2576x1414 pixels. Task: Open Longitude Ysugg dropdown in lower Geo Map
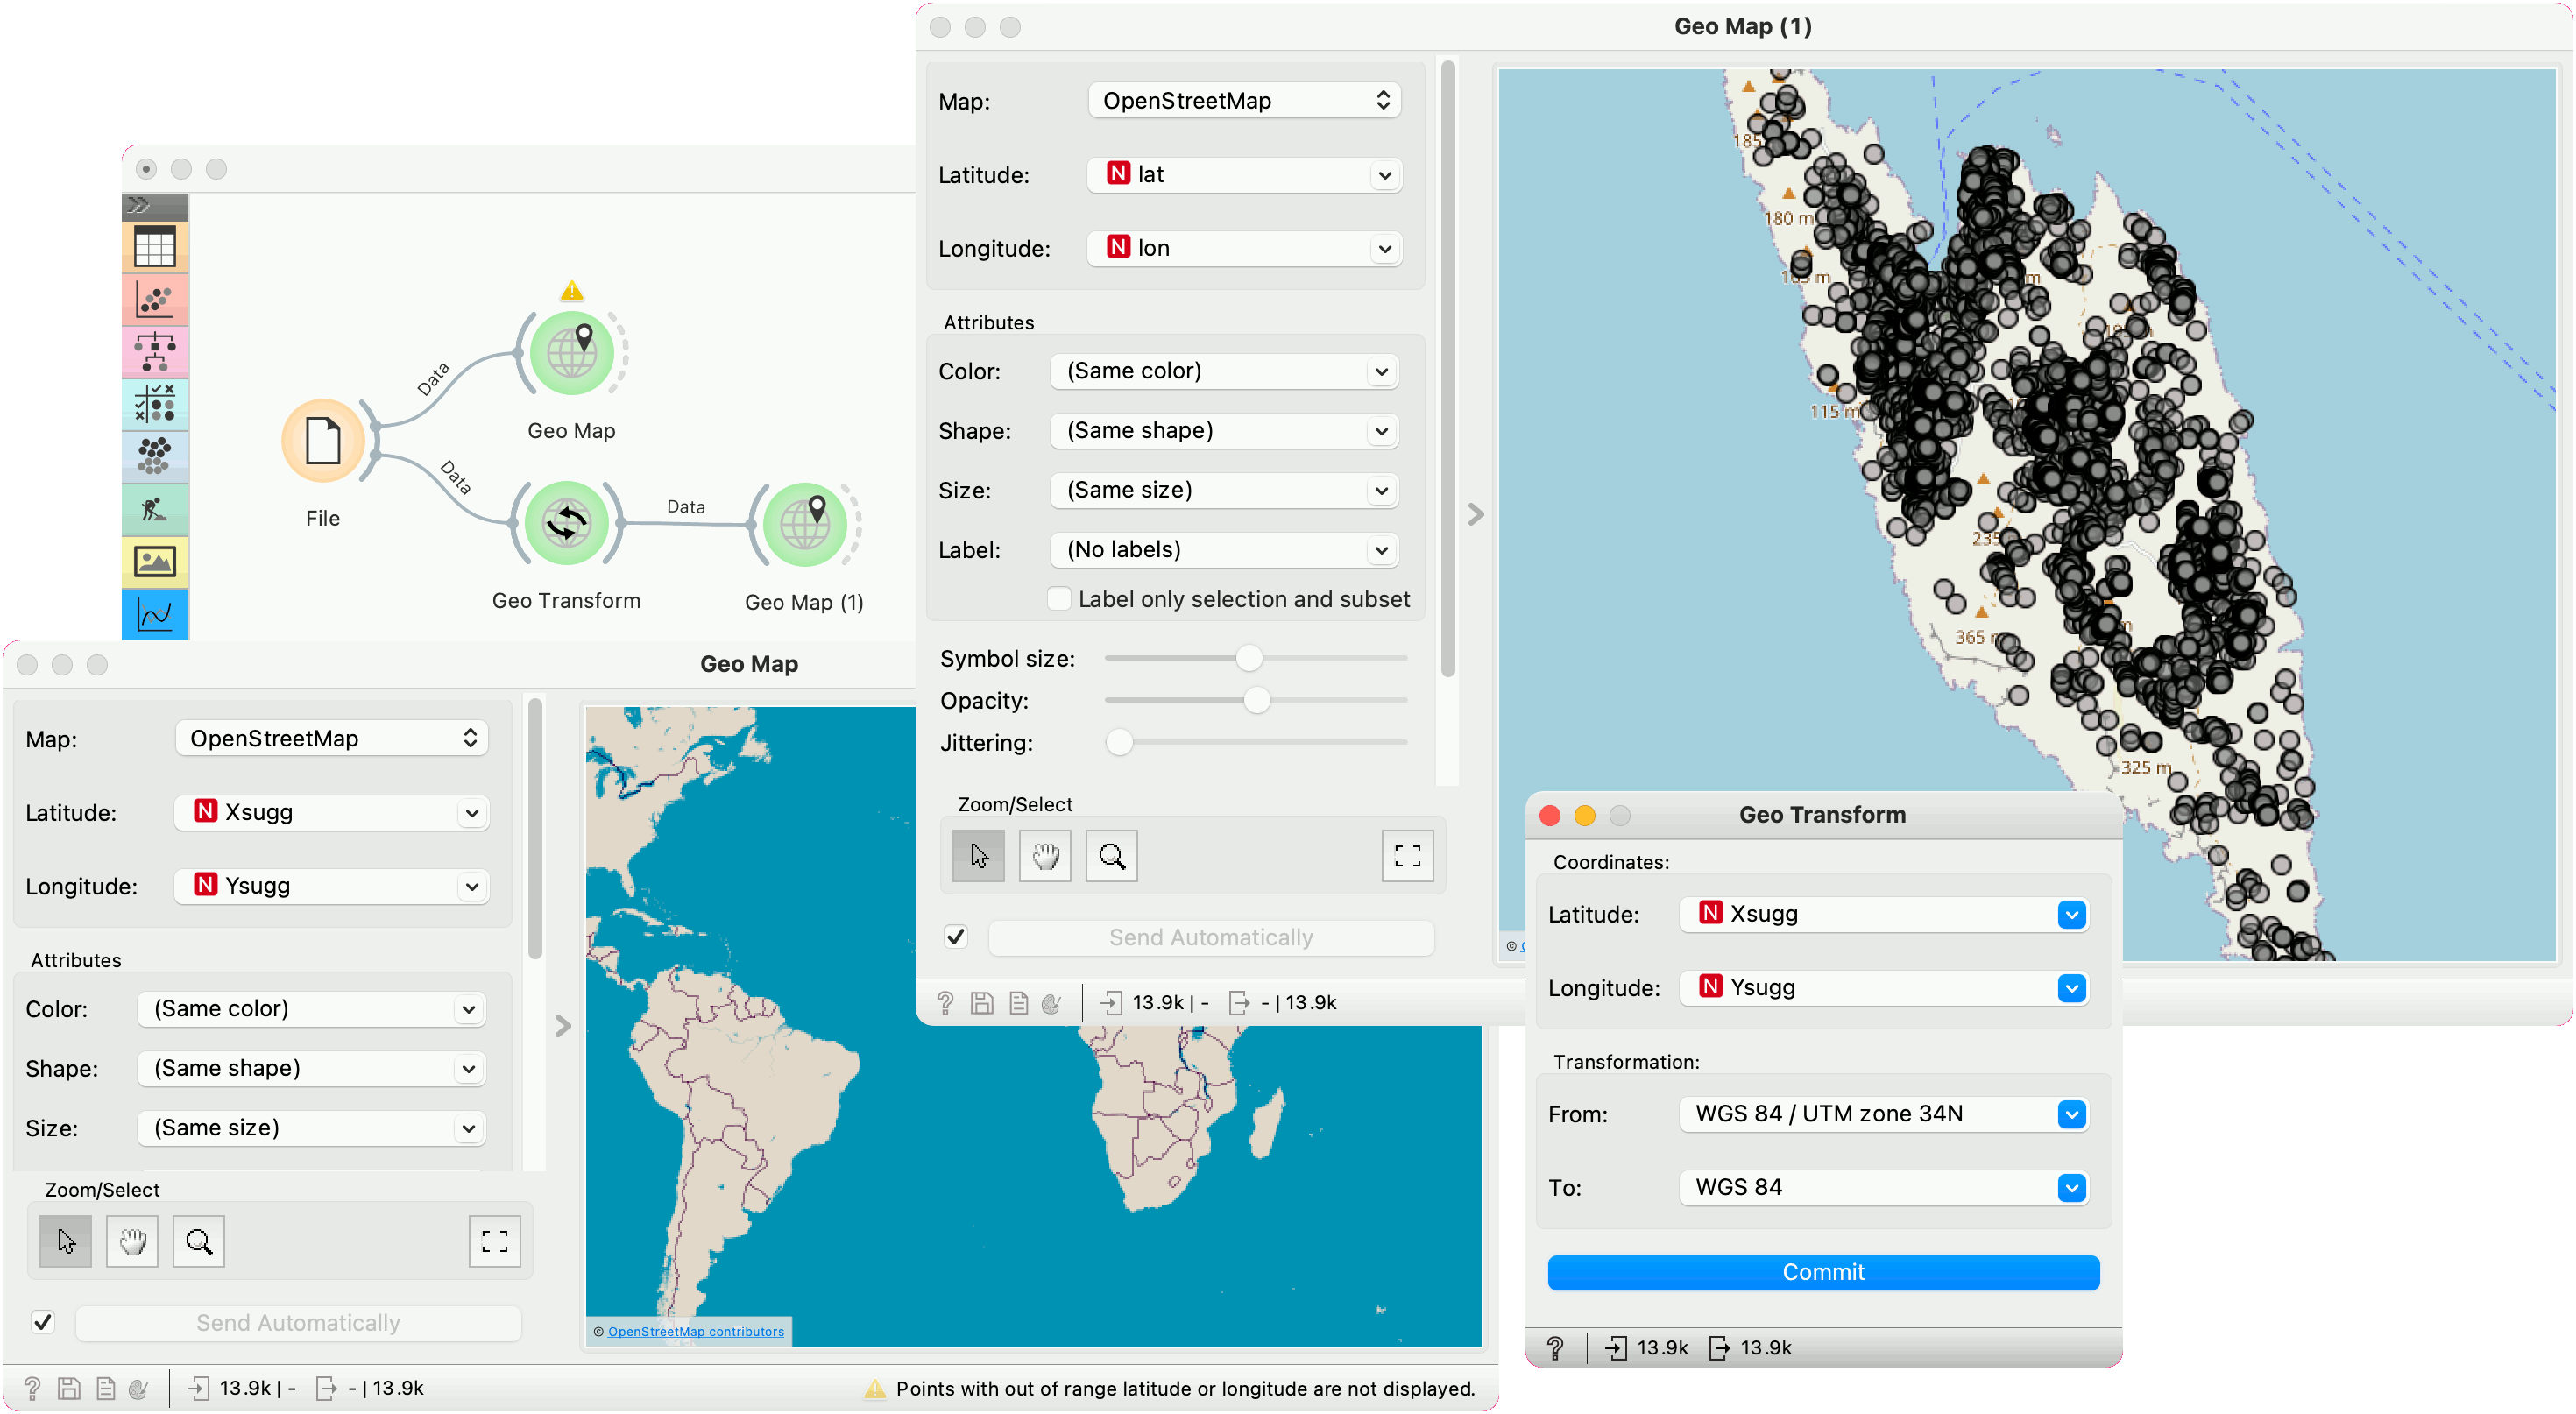(x=331, y=886)
